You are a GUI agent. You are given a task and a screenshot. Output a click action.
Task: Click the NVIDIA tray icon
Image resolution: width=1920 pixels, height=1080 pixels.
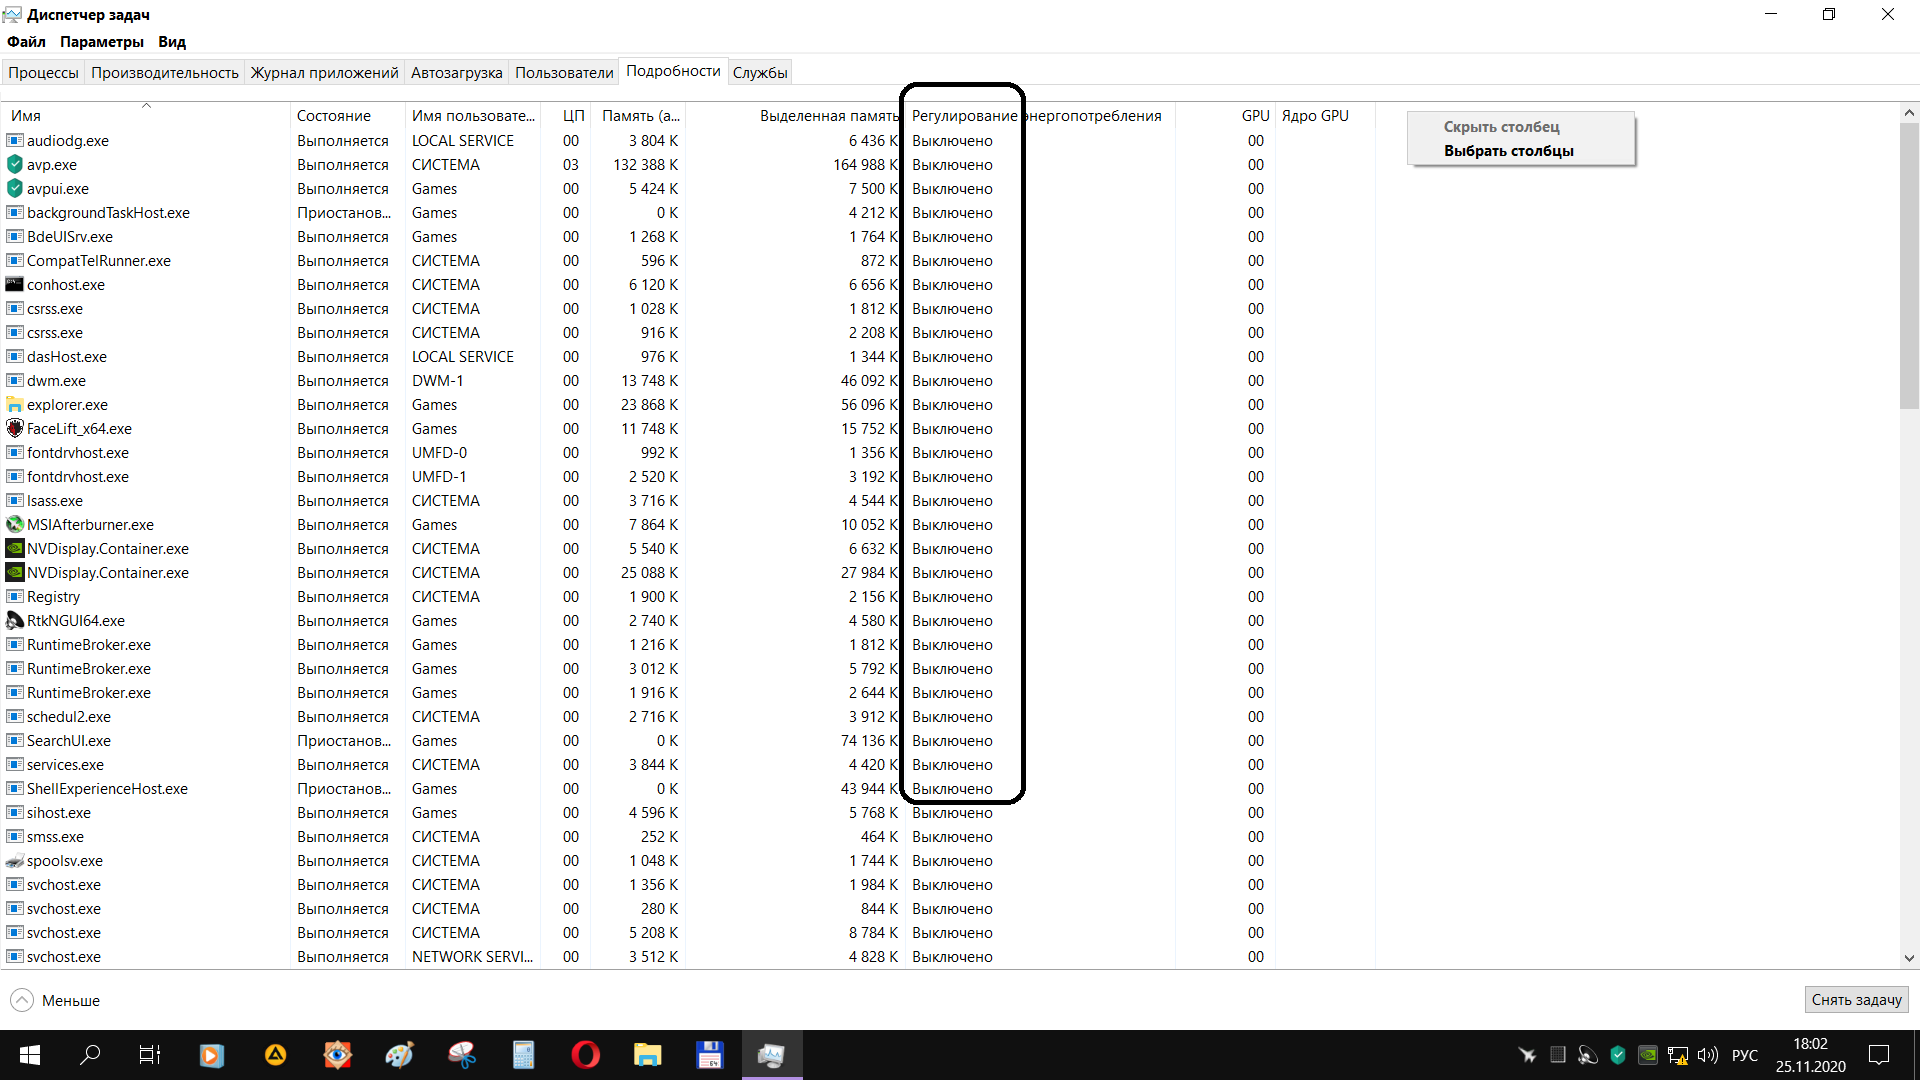coord(1648,1055)
